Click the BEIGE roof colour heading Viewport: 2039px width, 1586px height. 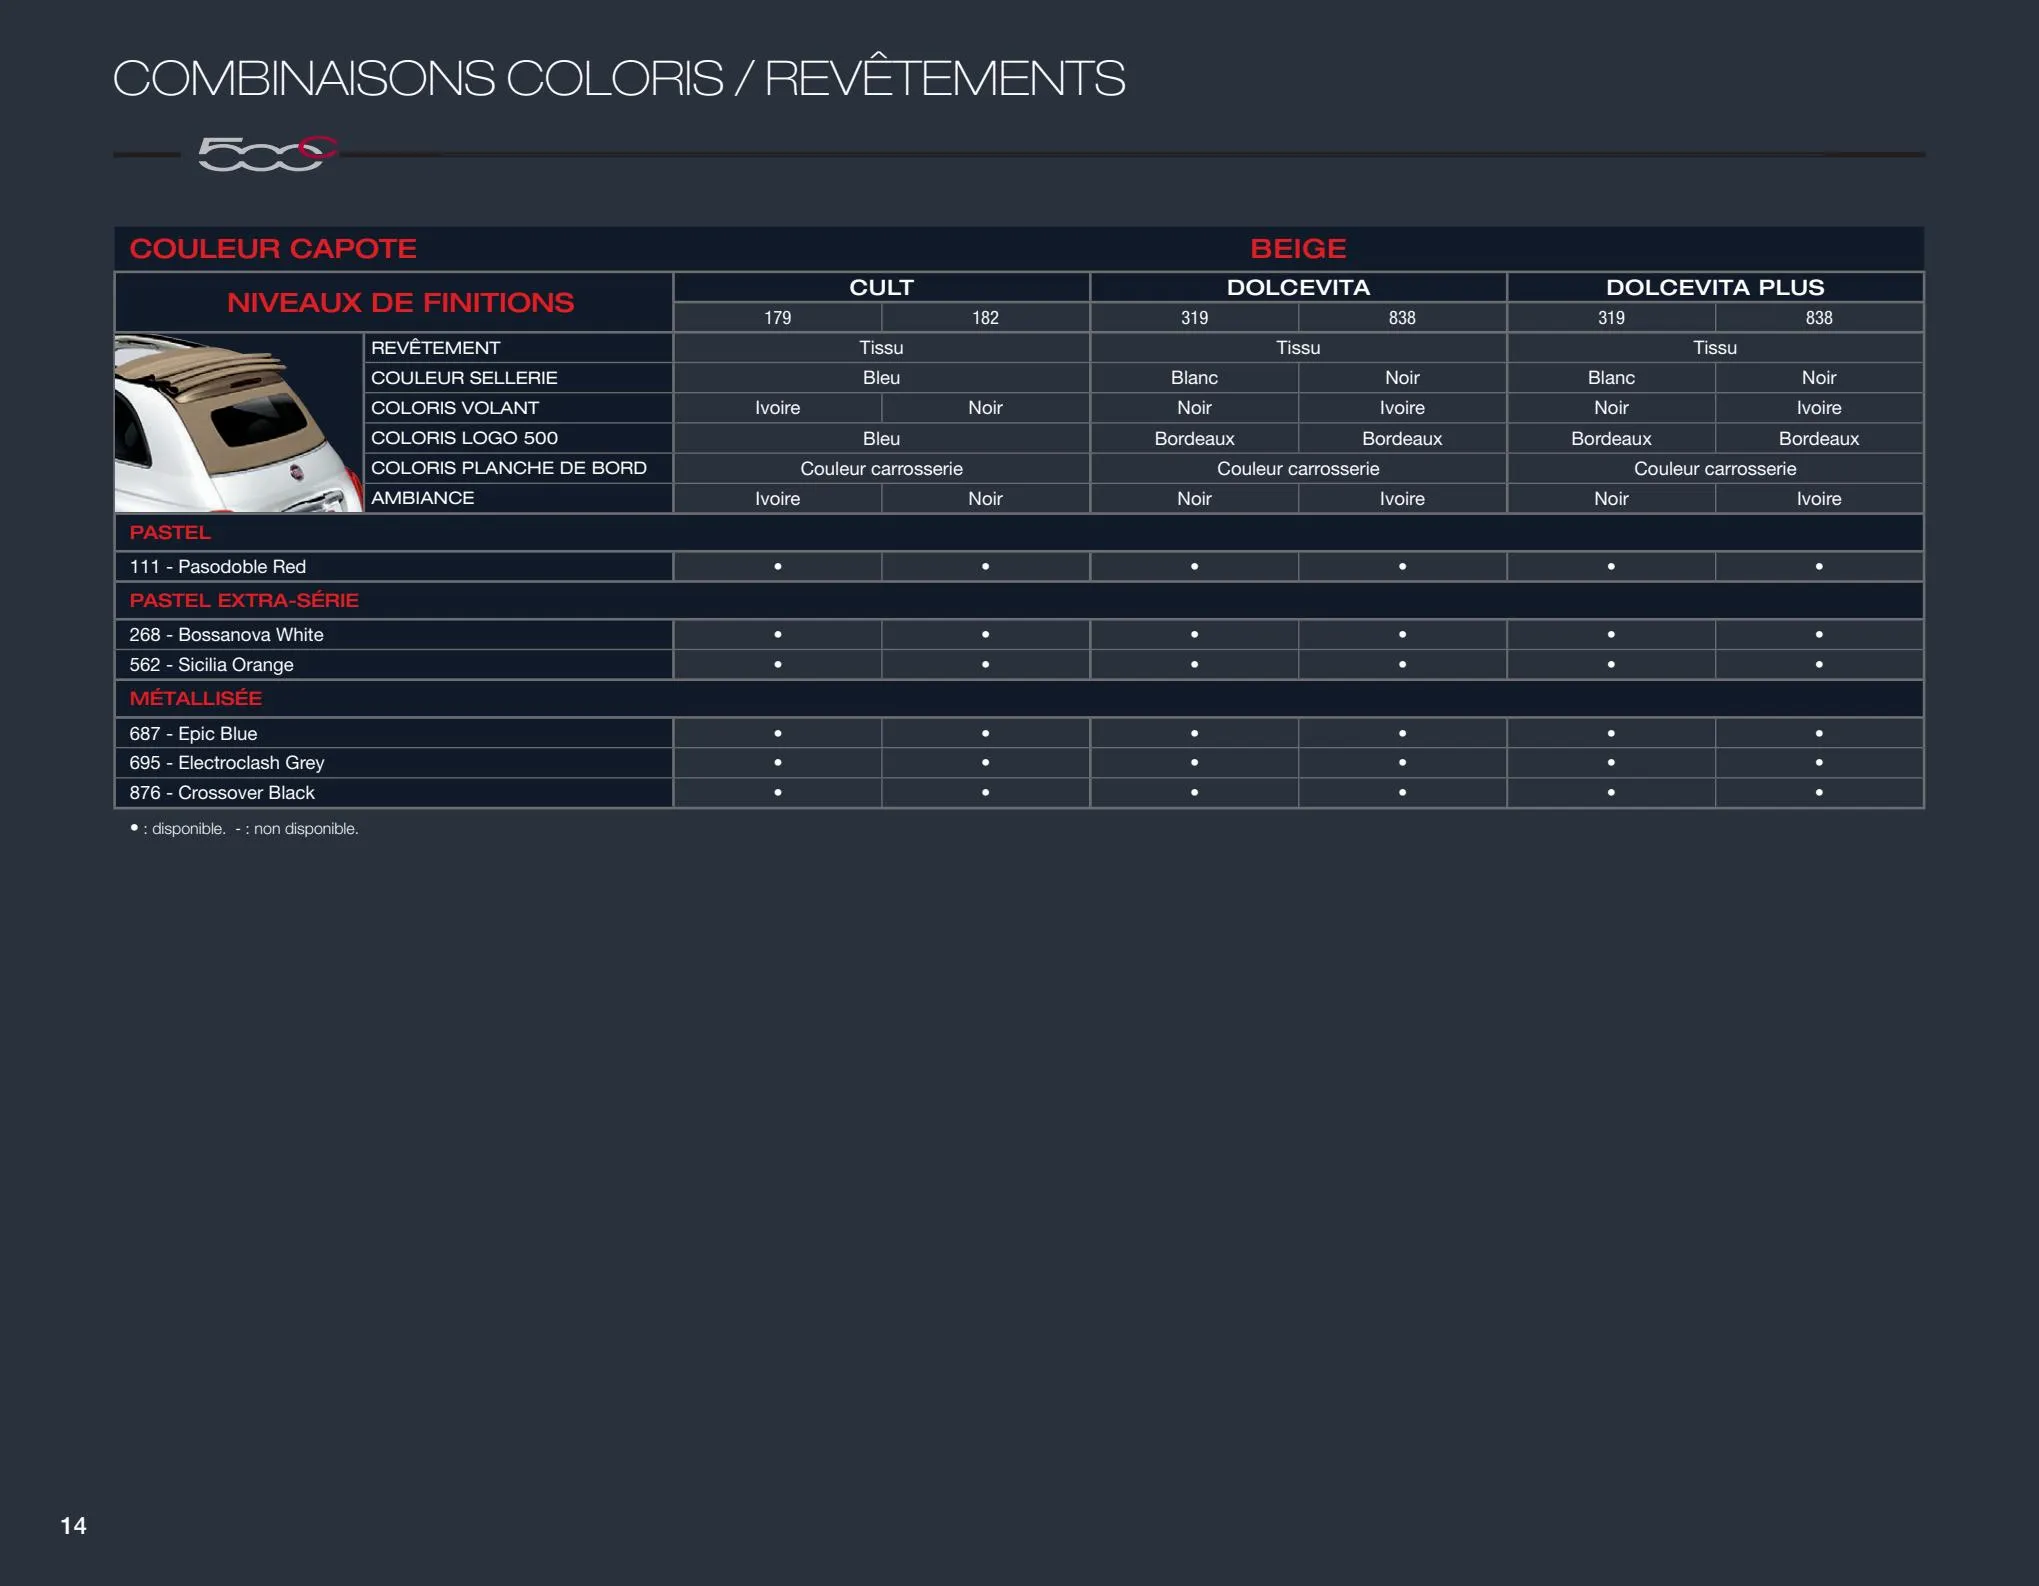1298,248
